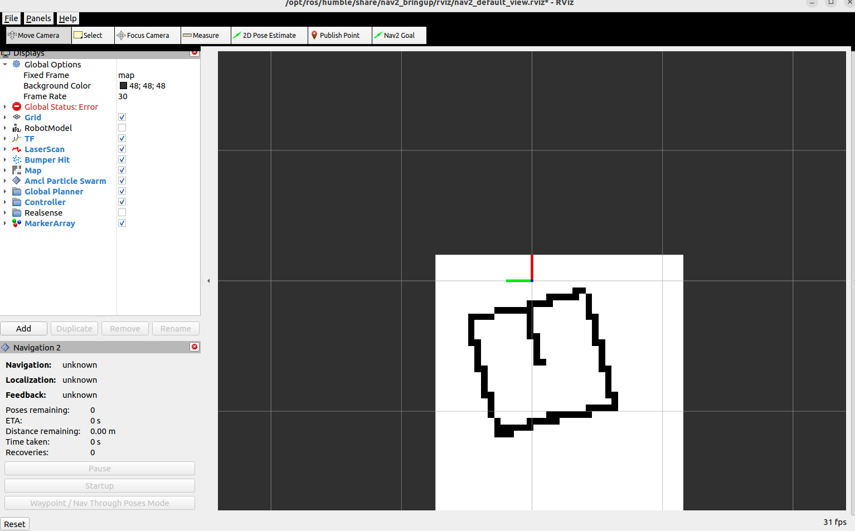
Task: Open the Panels menu
Action: [x=38, y=18]
